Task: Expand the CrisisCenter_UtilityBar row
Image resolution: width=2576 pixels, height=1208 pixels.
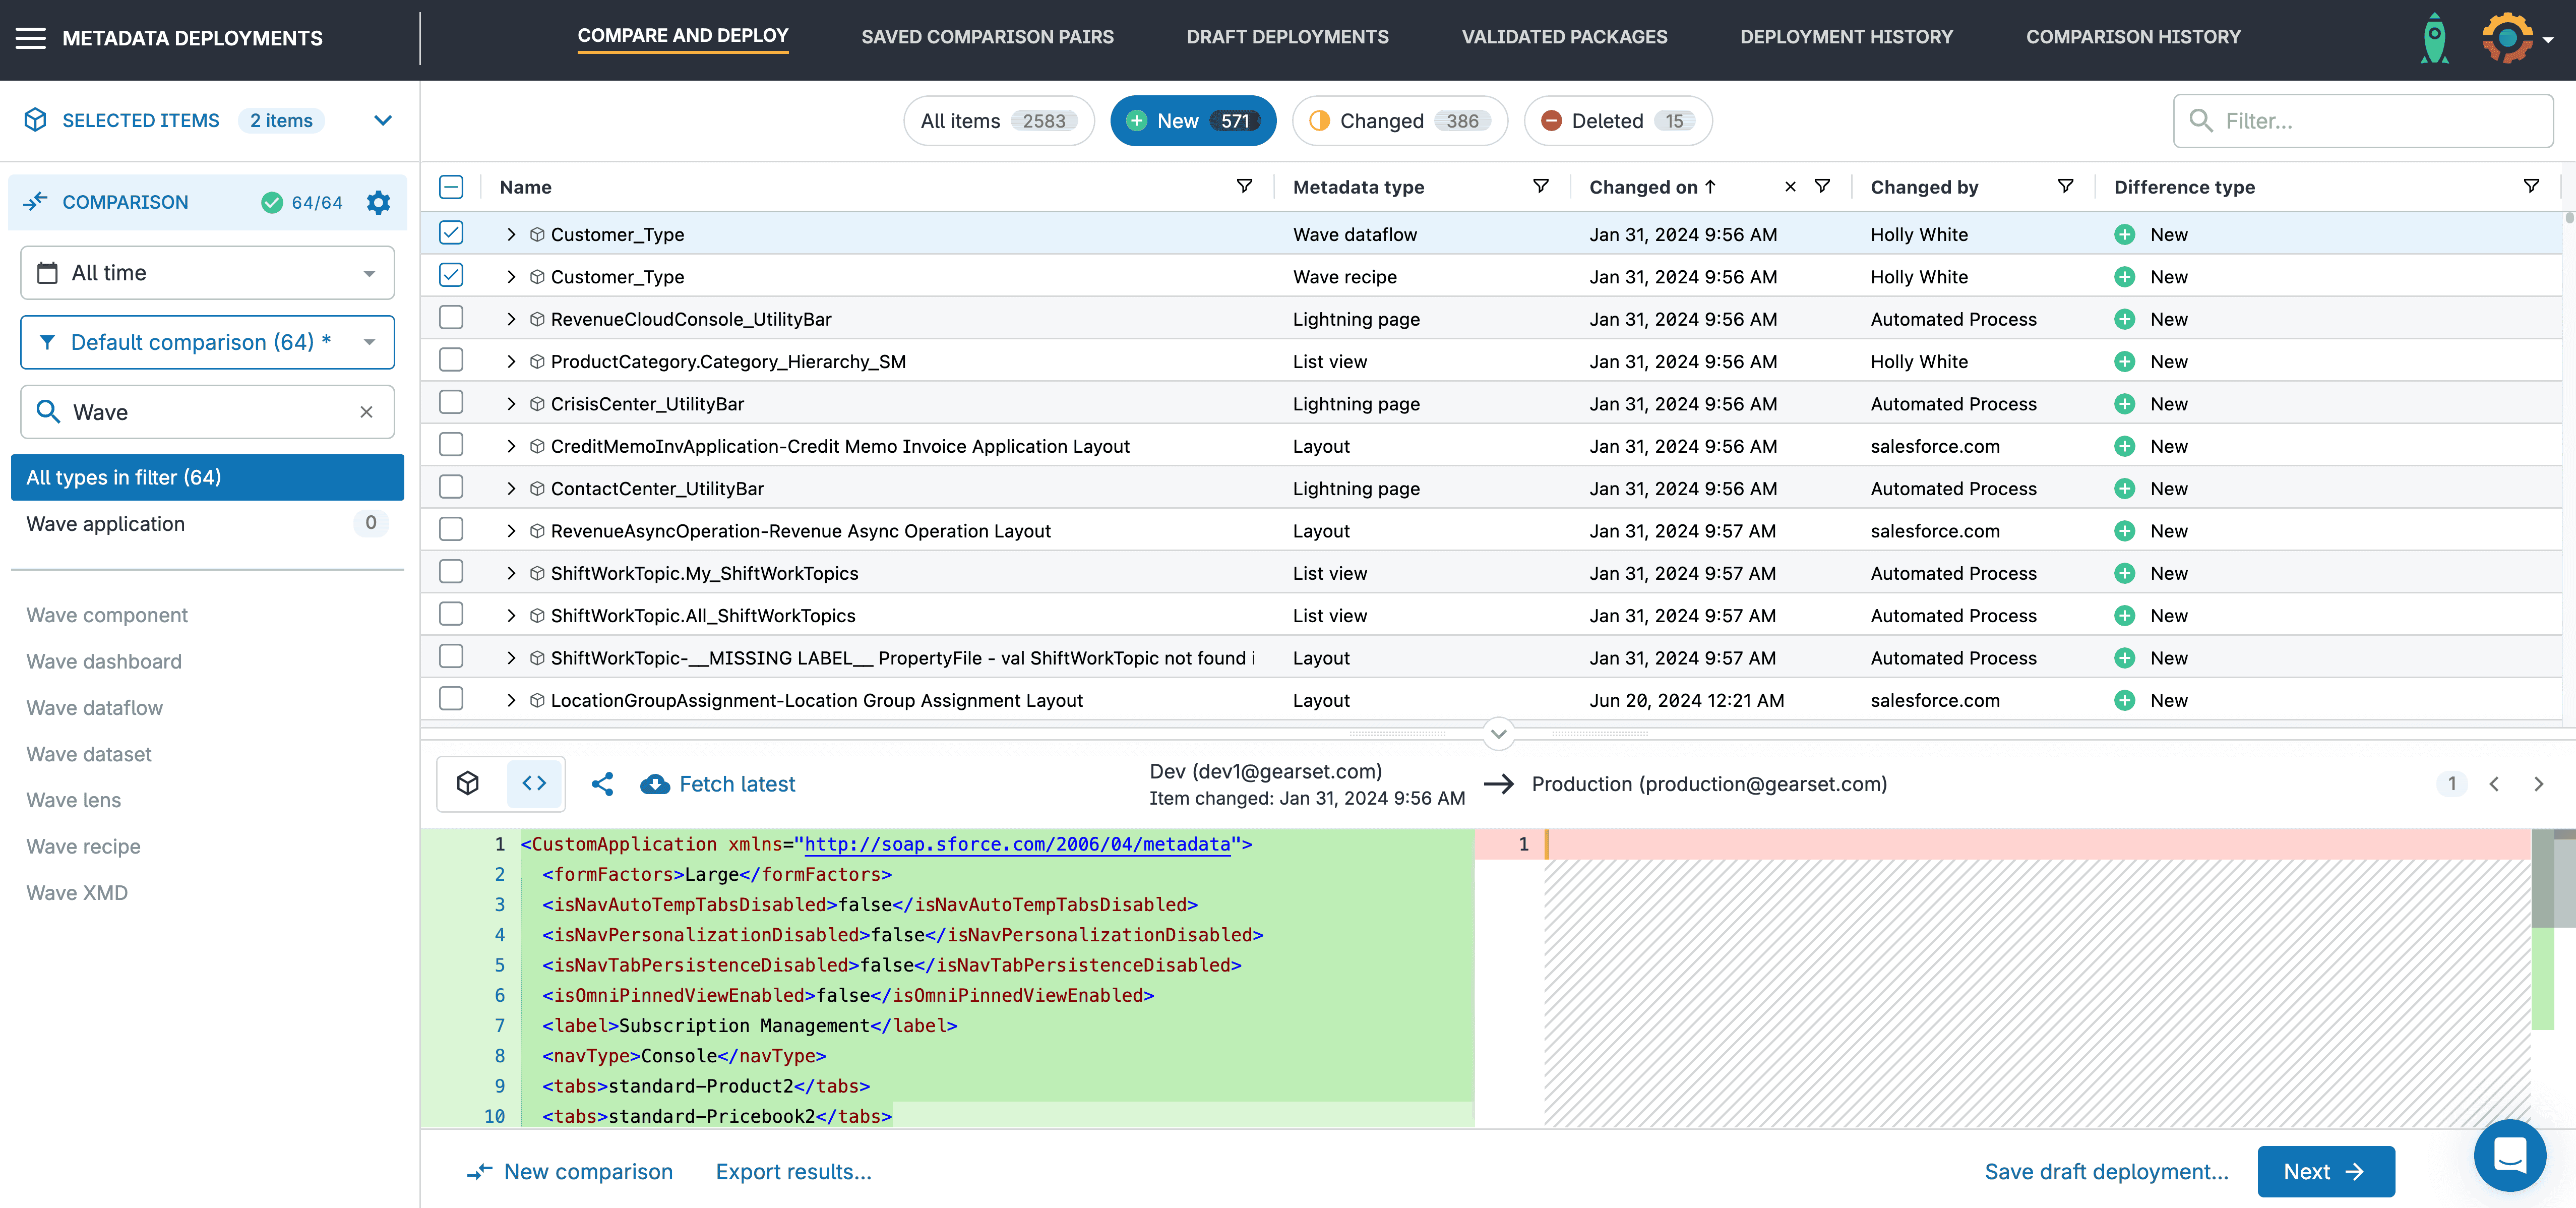Action: tap(511, 404)
